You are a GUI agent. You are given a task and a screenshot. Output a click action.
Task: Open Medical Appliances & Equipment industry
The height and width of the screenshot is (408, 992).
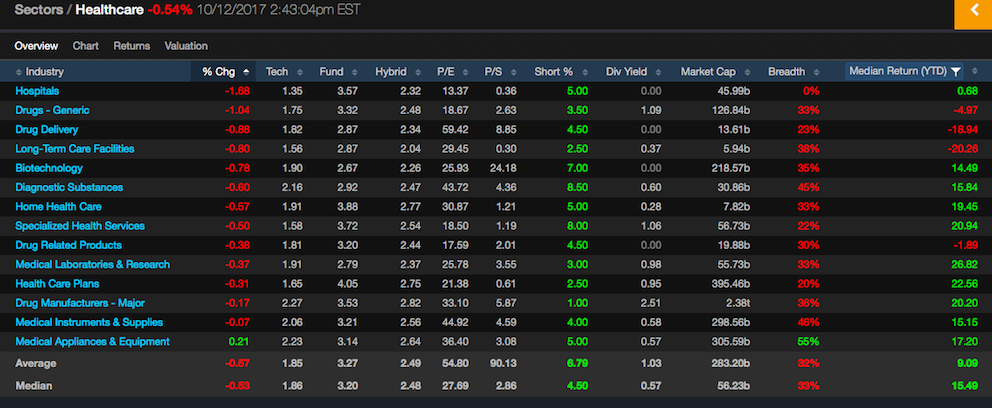coord(92,342)
